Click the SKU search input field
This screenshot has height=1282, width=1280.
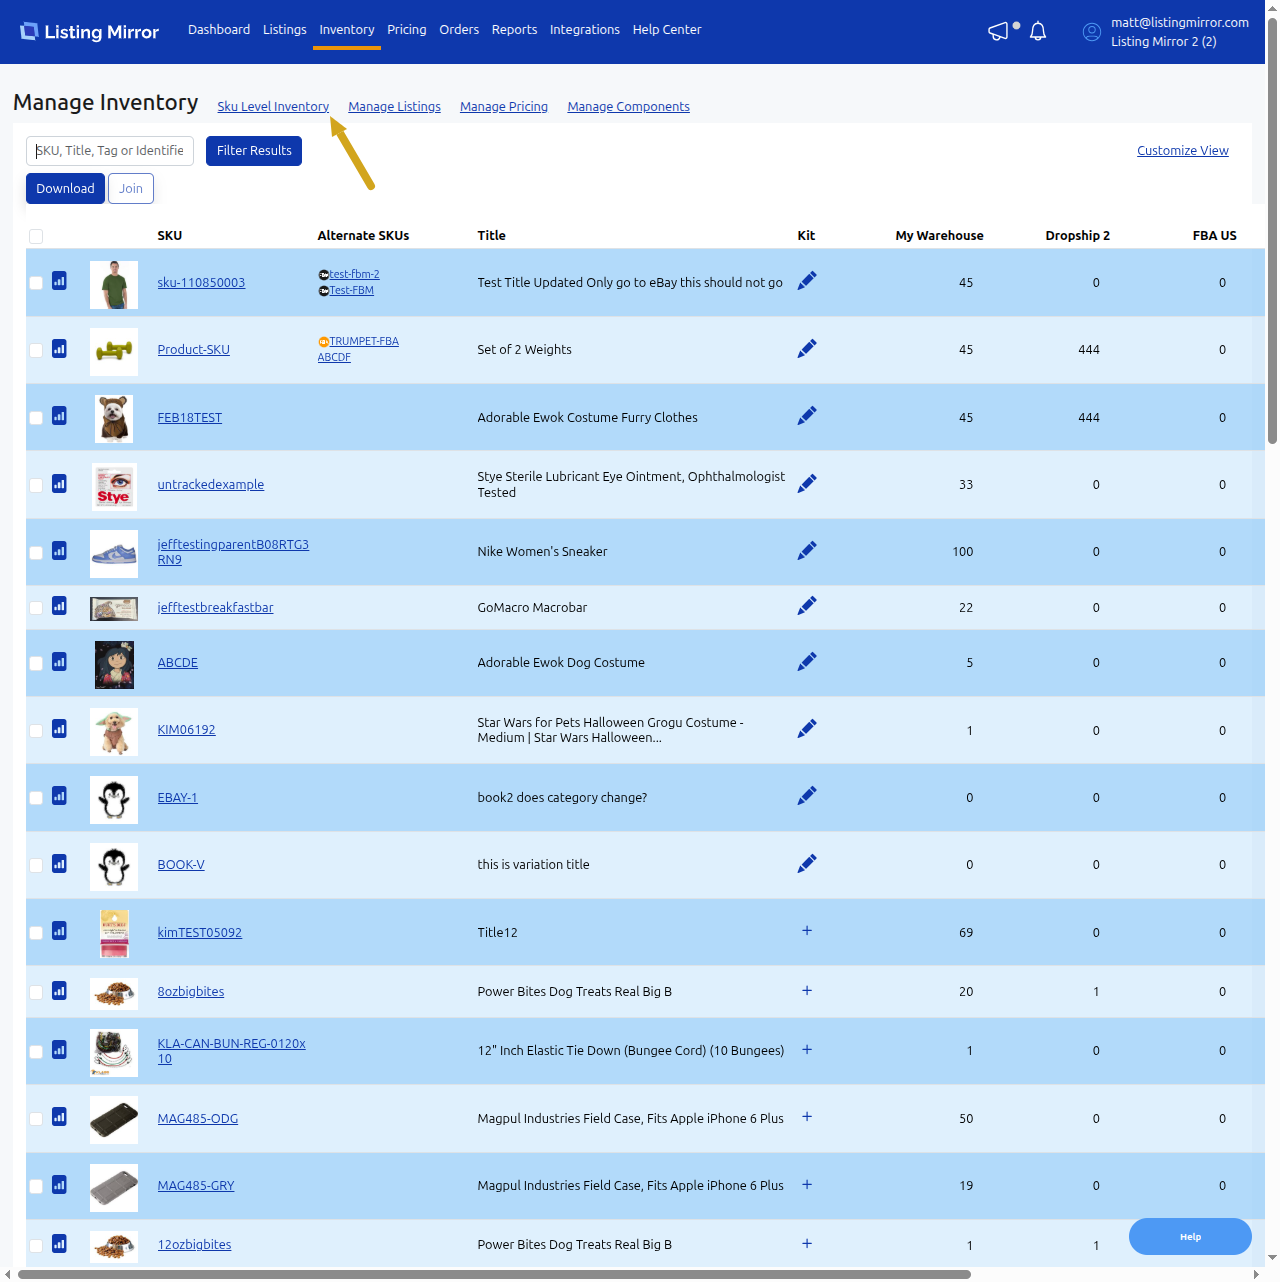coord(110,151)
